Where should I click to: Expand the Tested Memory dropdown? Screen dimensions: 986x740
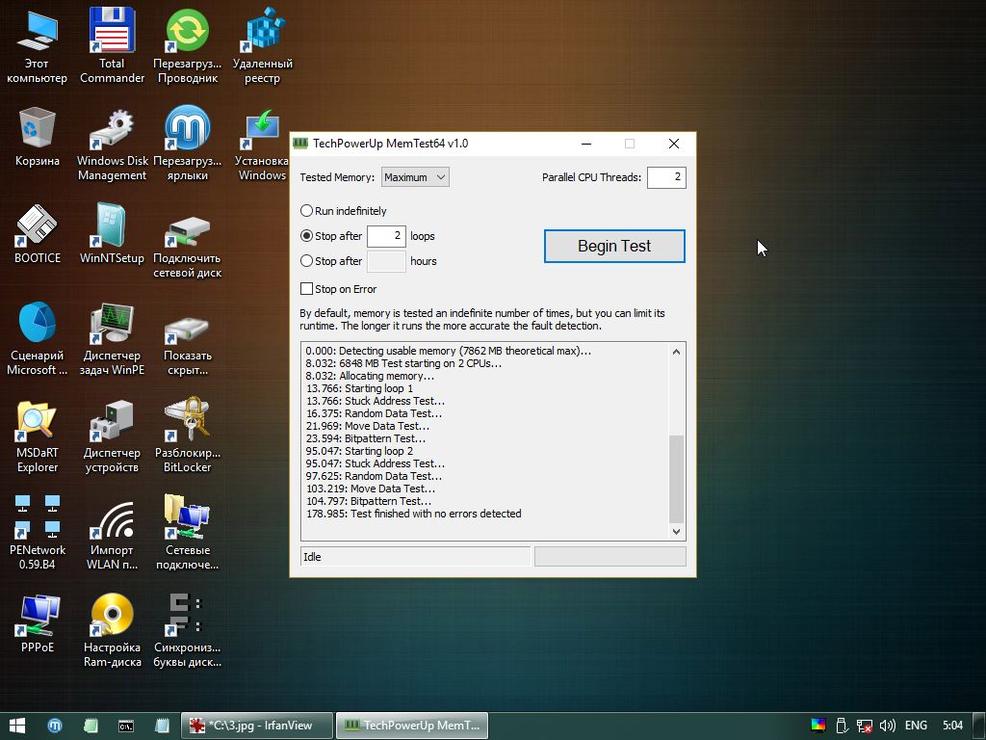pos(415,177)
